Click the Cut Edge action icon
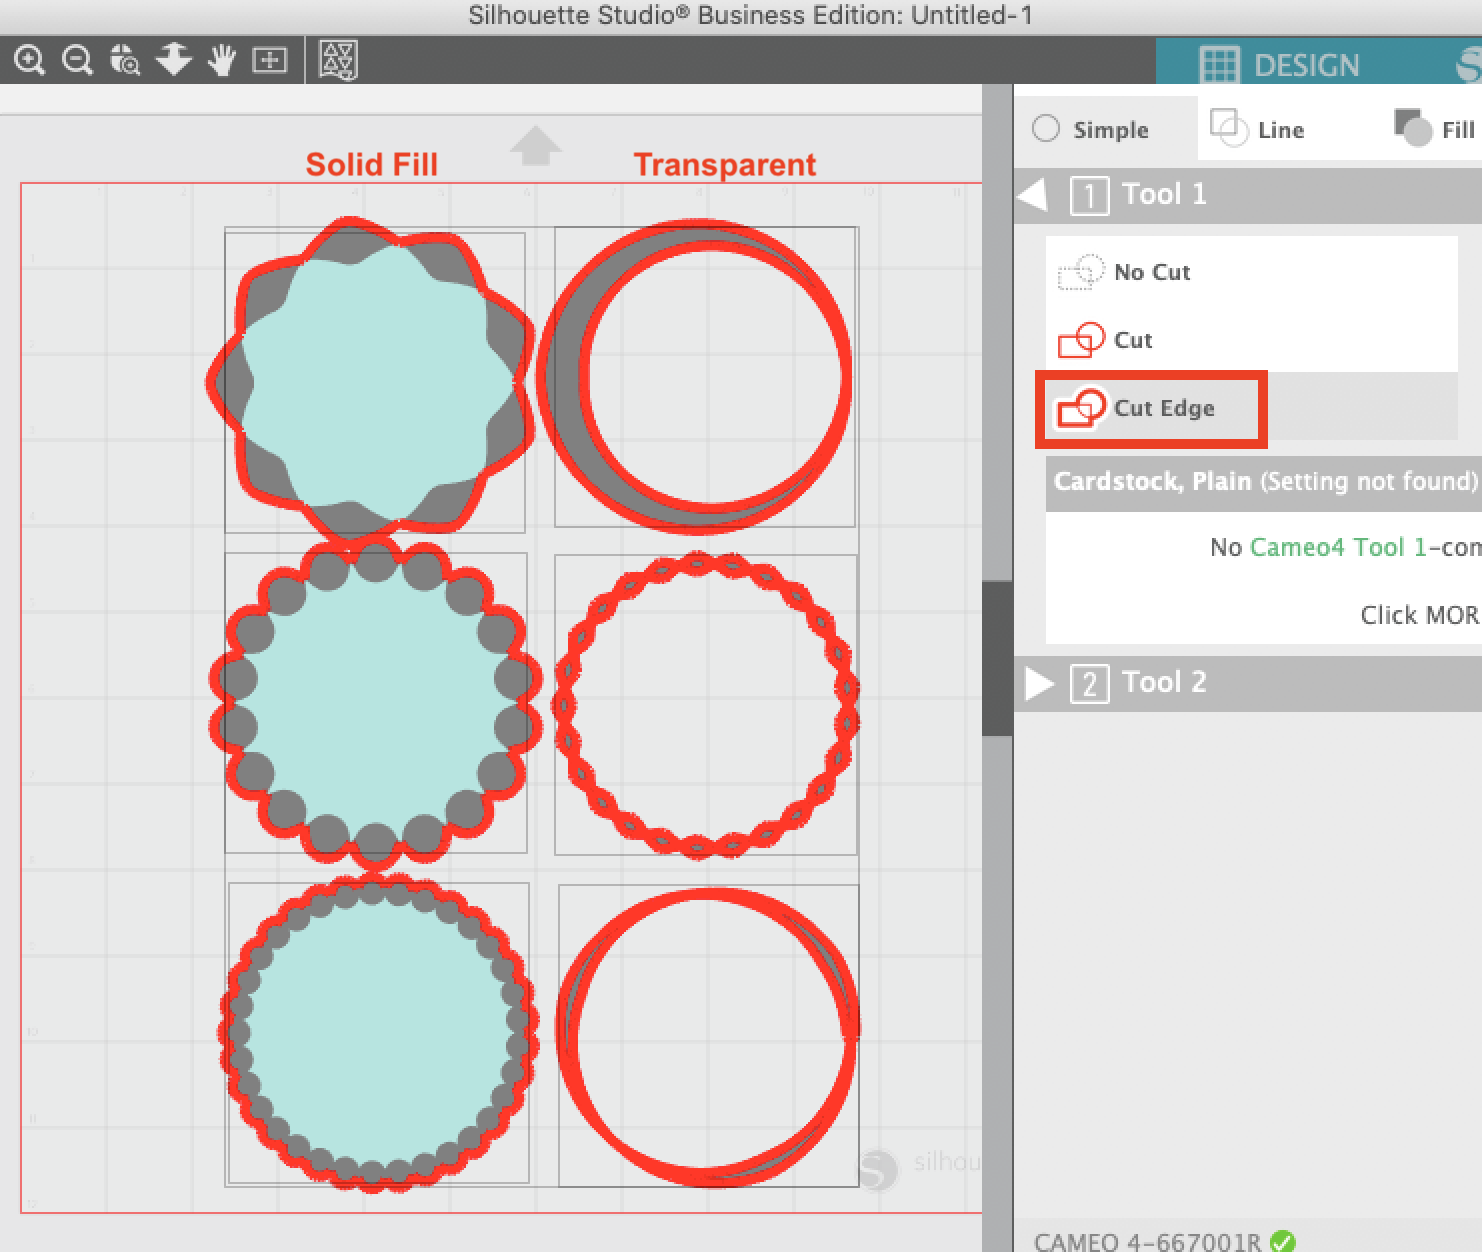 [1083, 408]
